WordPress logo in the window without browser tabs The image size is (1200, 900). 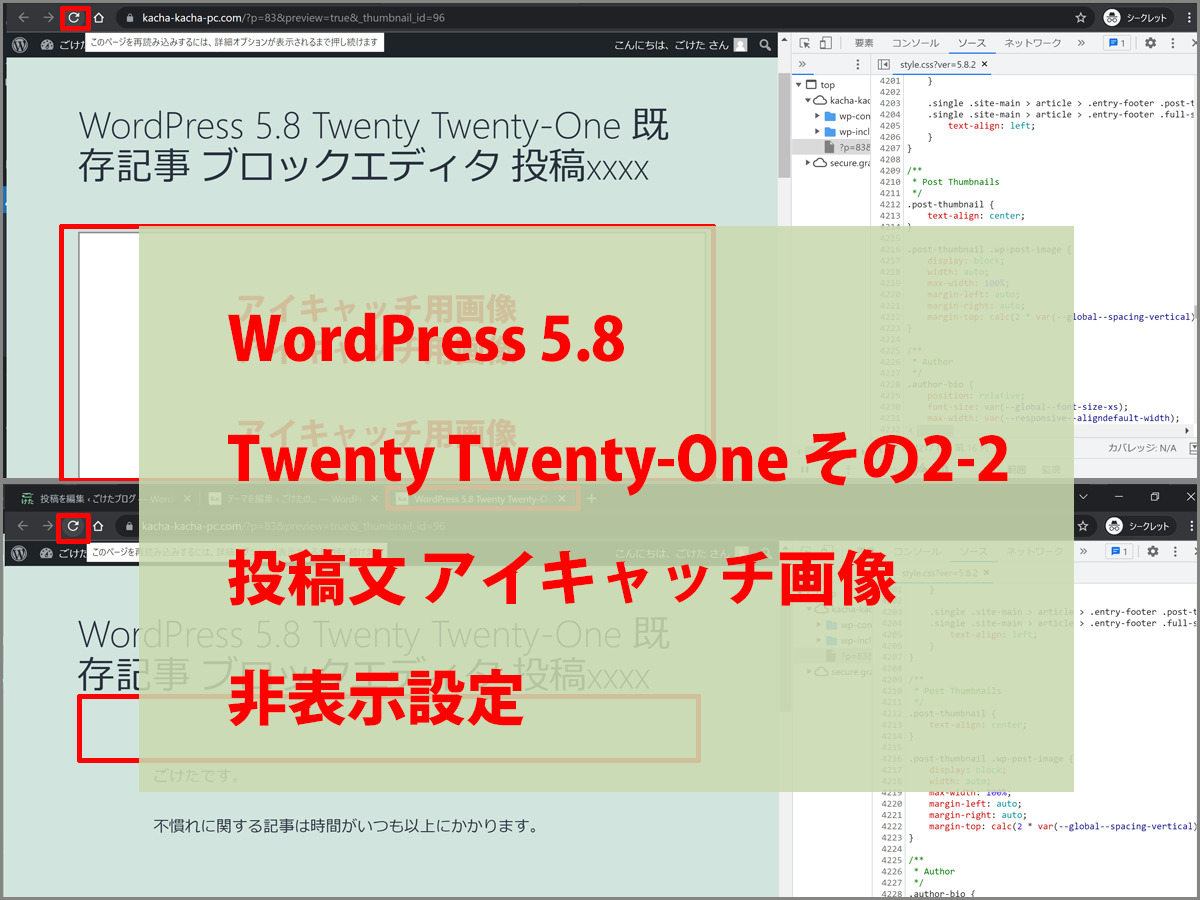point(19,44)
